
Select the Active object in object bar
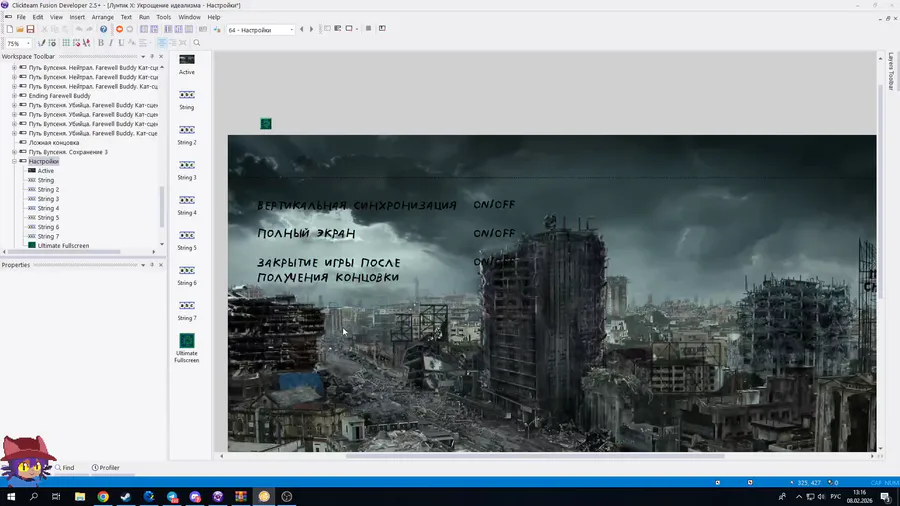click(x=187, y=64)
